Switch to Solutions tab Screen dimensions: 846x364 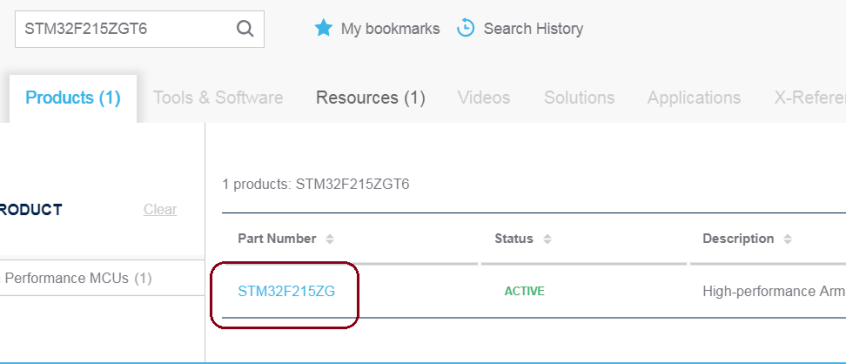pos(579,98)
